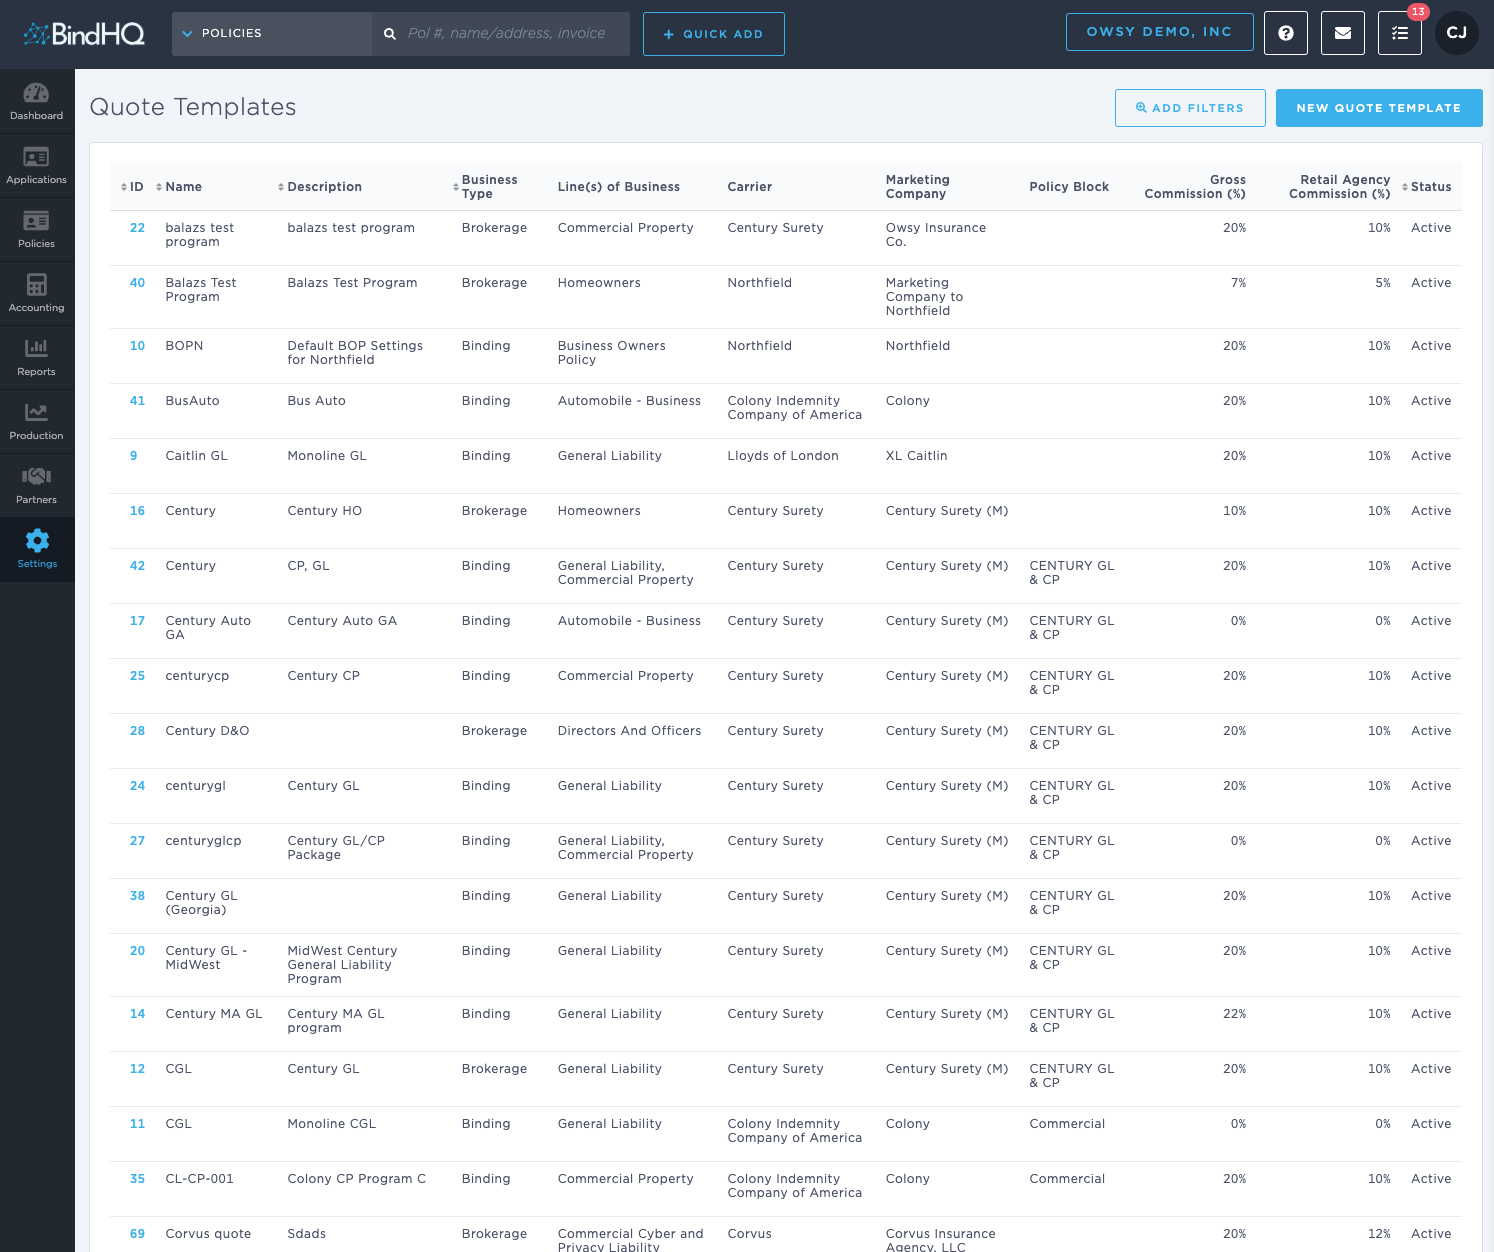This screenshot has height=1252, width=1494.
Task: Sort table by ID column
Action: [132, 187]
